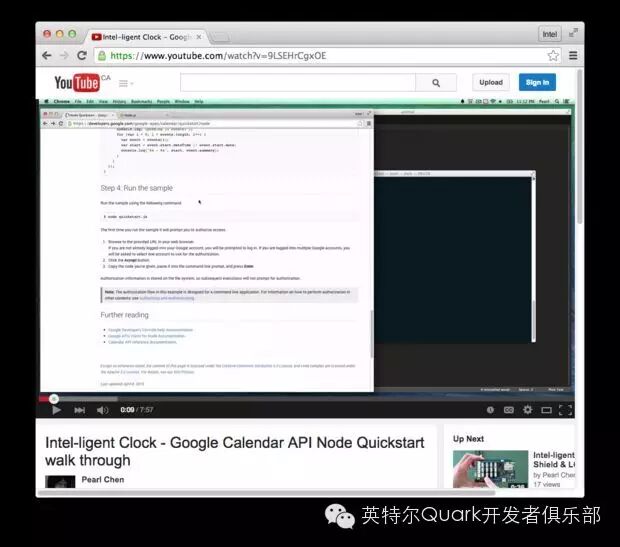Click the video progress bar scrubber
This screenshot has width=620, height=547.
pyautogui.click(x=54, y=399)
